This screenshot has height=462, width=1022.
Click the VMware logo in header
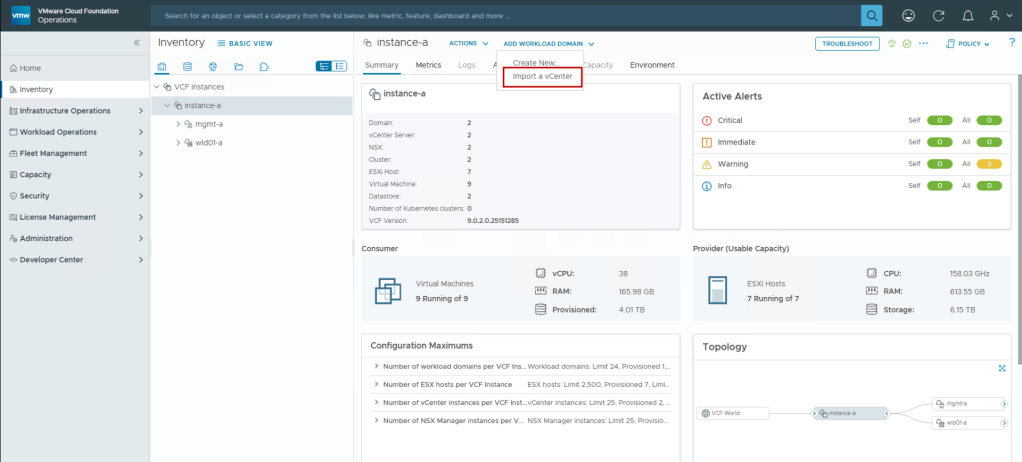21,16
